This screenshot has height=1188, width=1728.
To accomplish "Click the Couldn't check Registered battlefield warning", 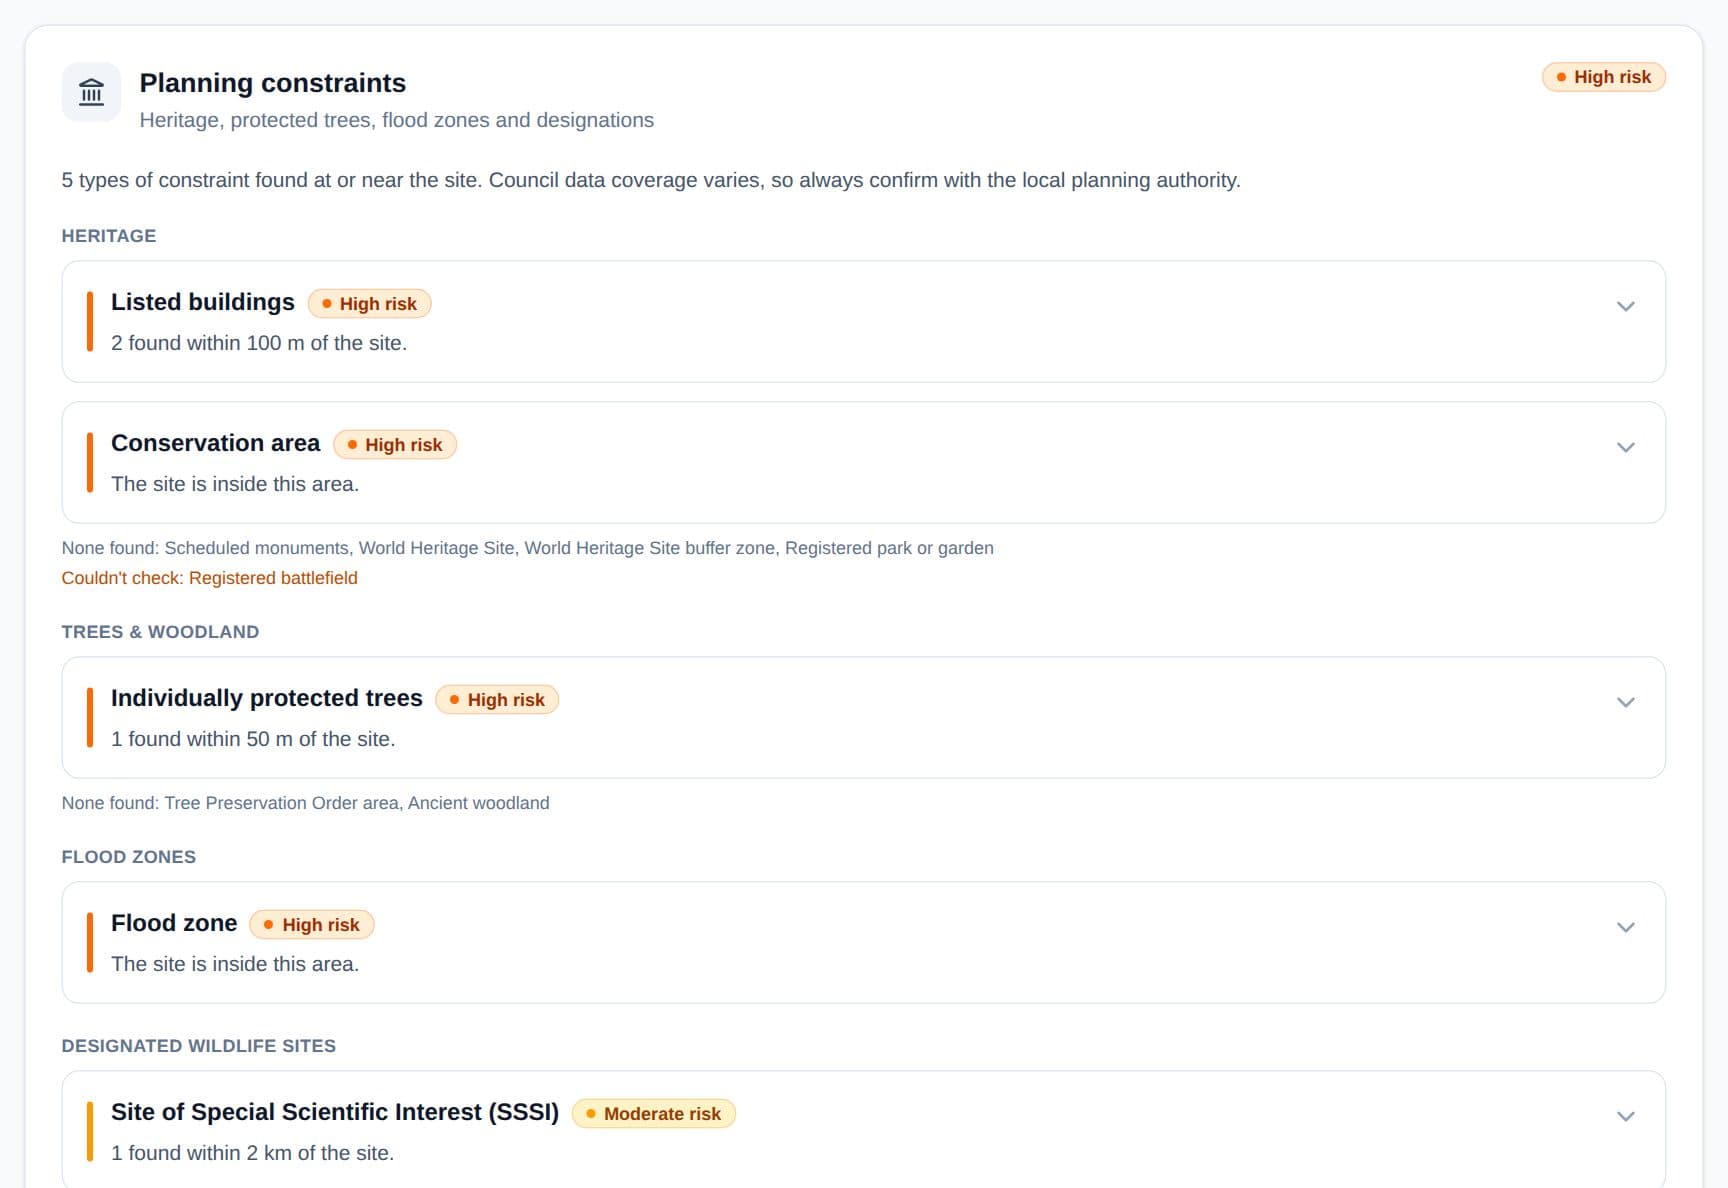I will tap(210, 578).
